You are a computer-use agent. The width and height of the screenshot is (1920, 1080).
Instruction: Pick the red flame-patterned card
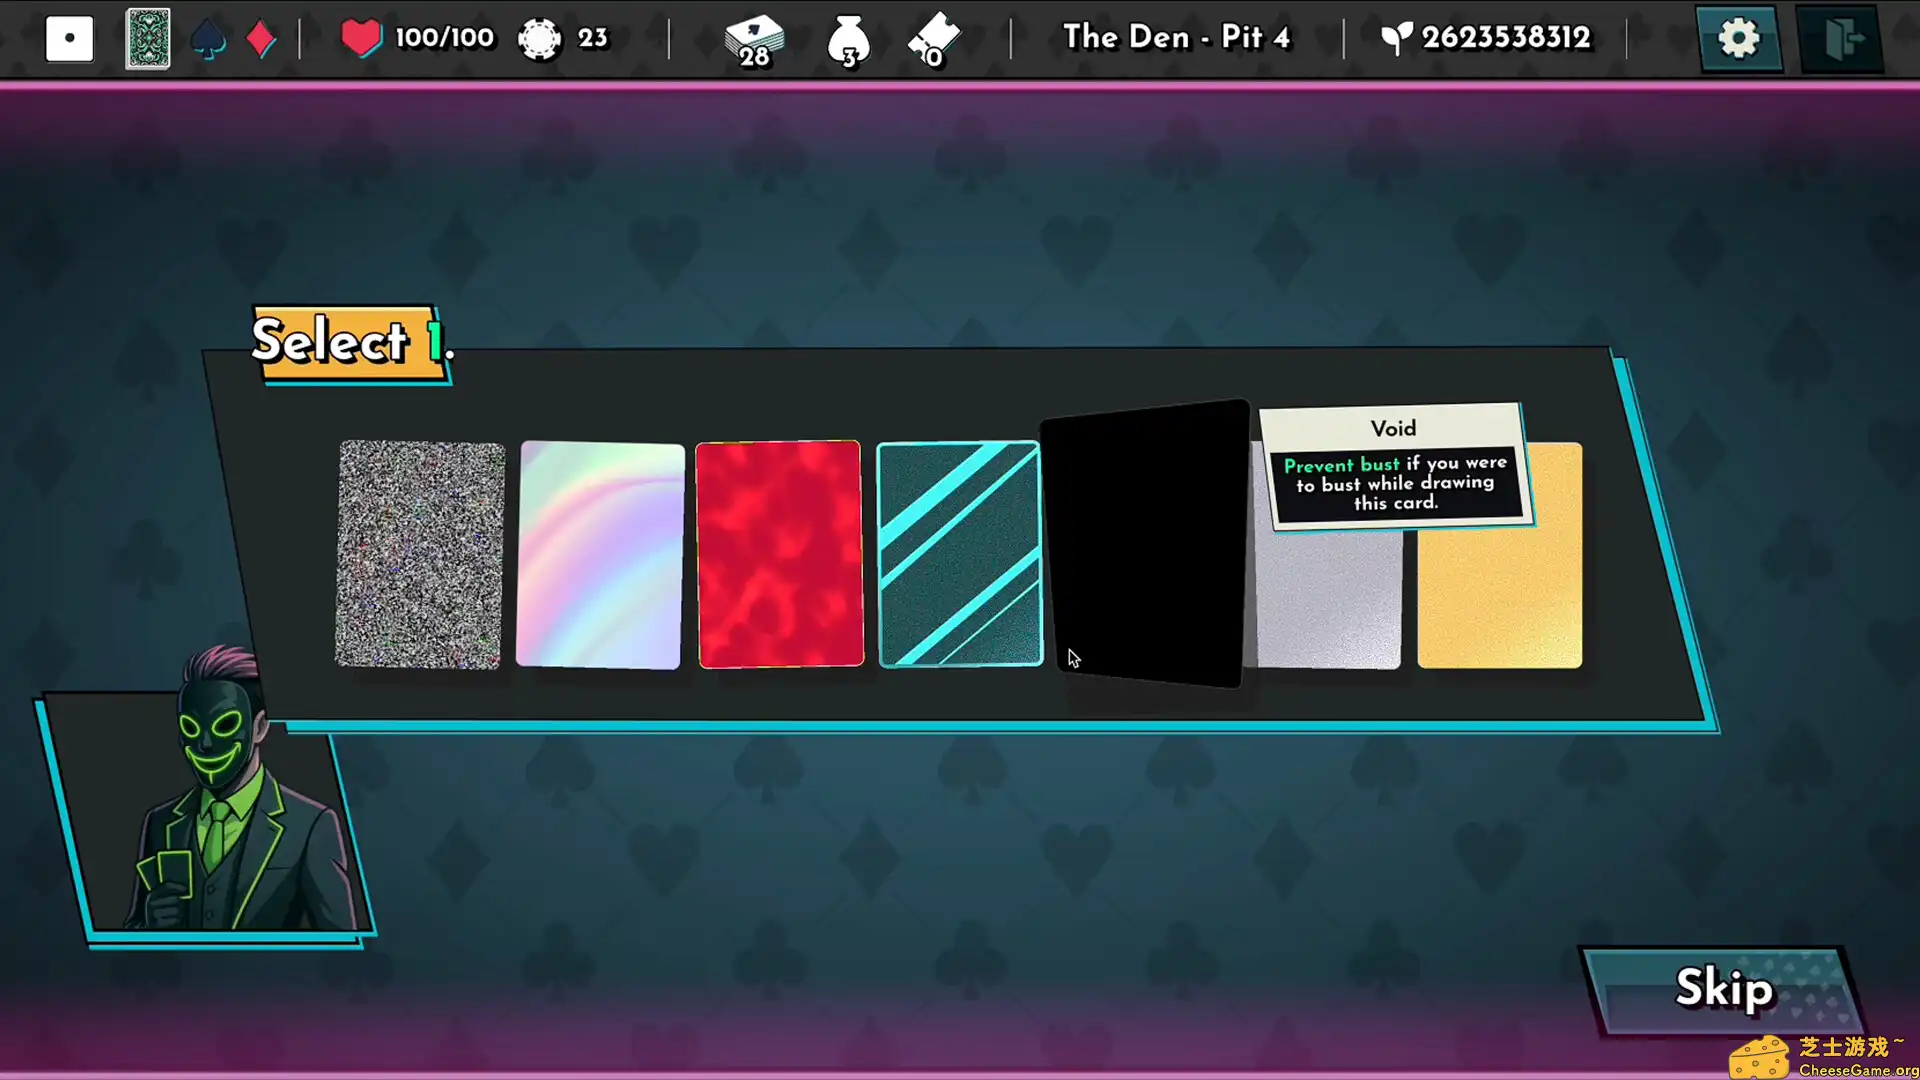click(779, 554)
